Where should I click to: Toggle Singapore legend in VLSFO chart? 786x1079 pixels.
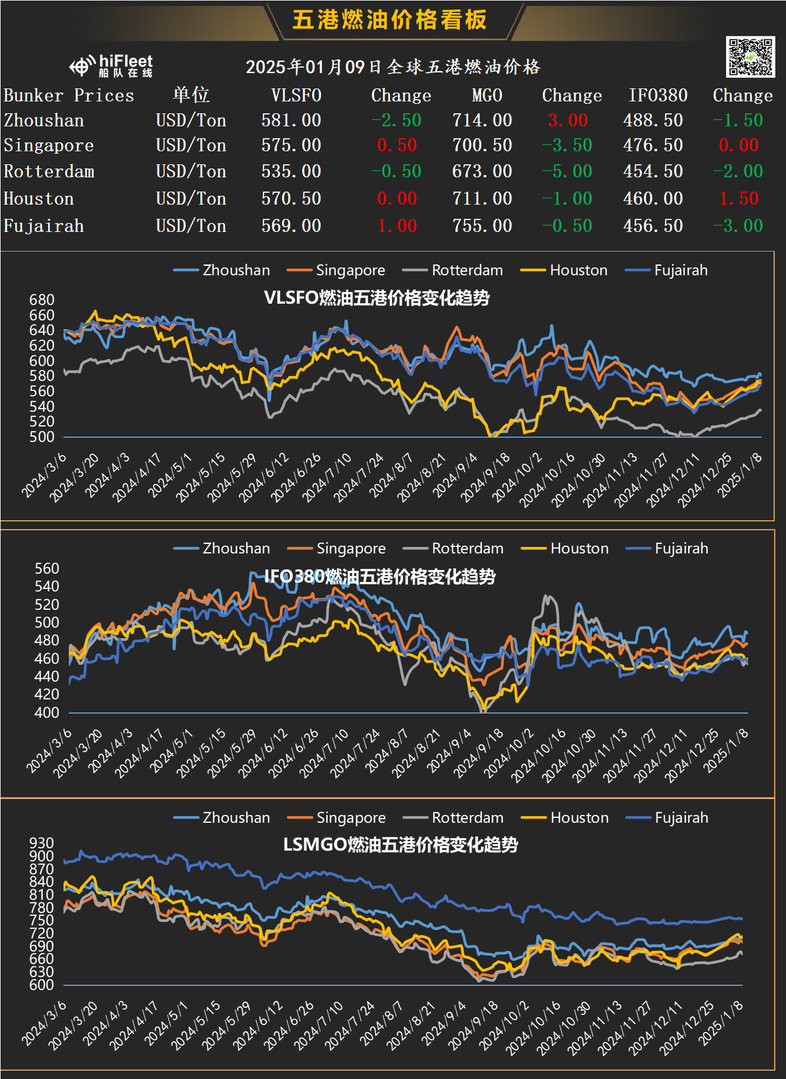336,270
